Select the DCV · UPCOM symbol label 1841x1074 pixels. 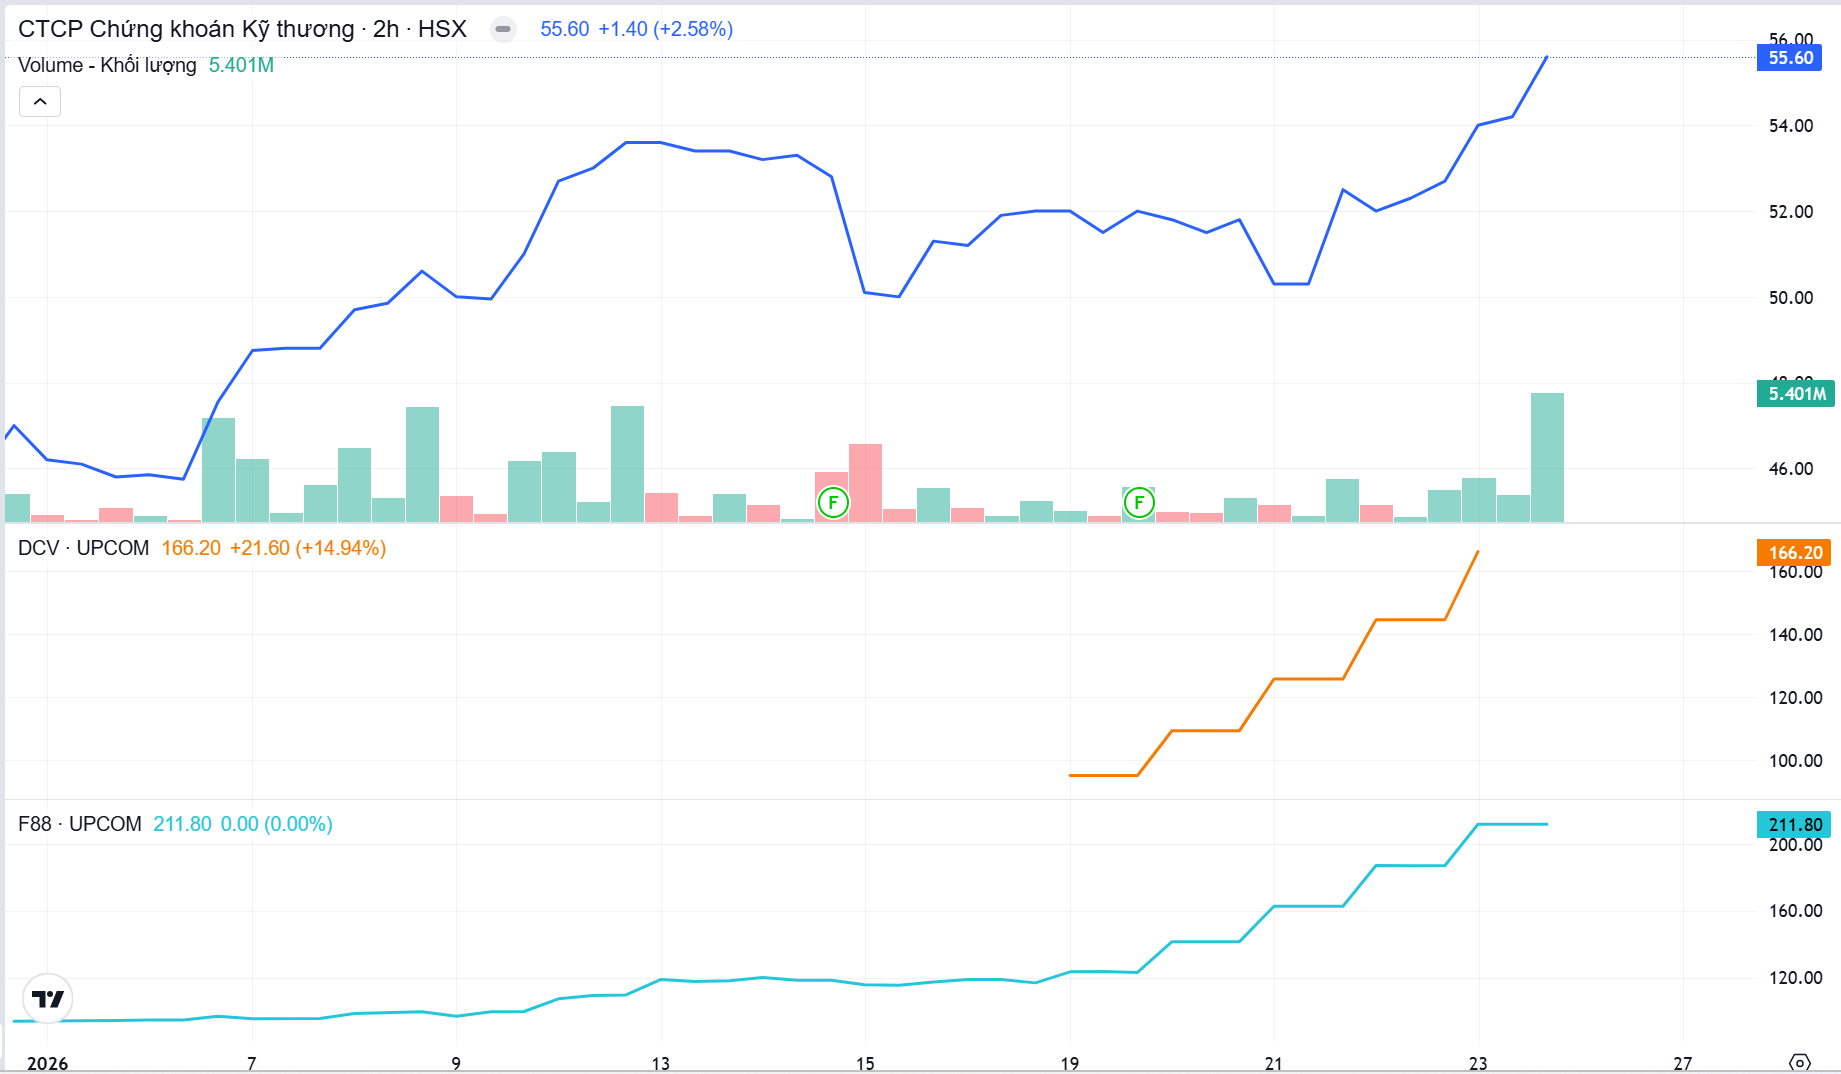(83, 548)
